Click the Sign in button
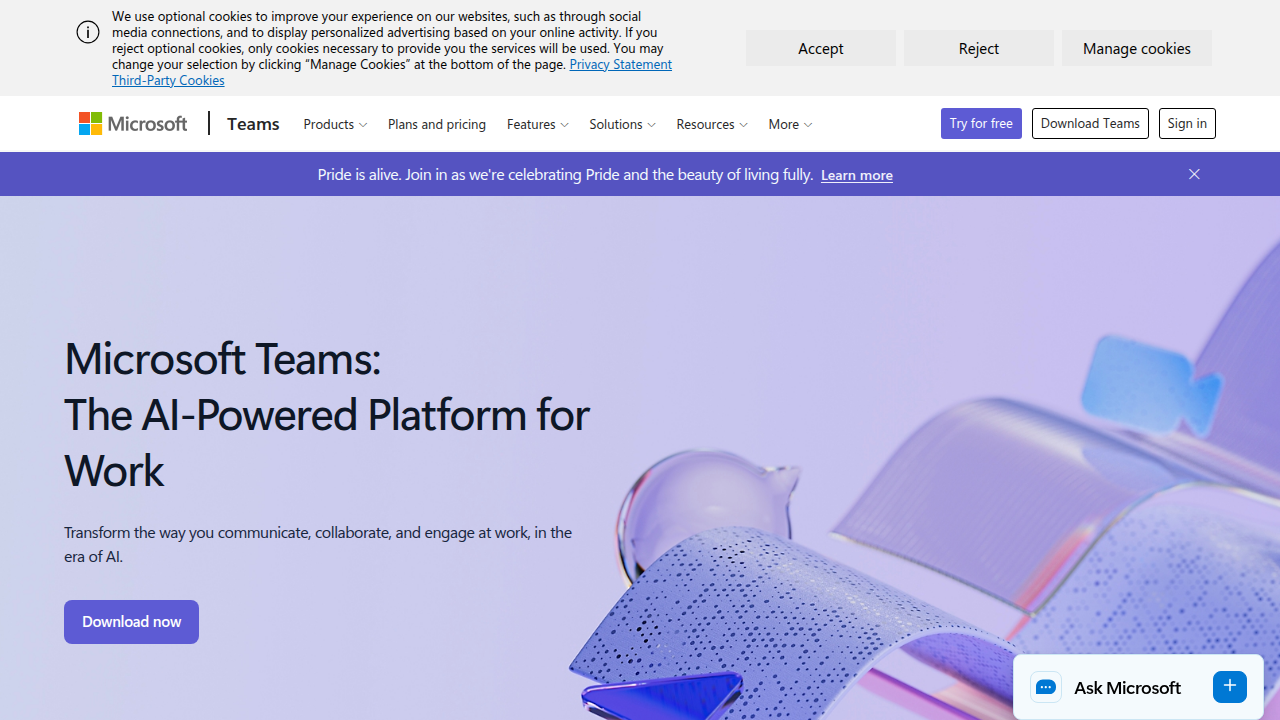The height and width of the screenshot is (720, 1280). pyautogui.click(x=1187, y=123)
